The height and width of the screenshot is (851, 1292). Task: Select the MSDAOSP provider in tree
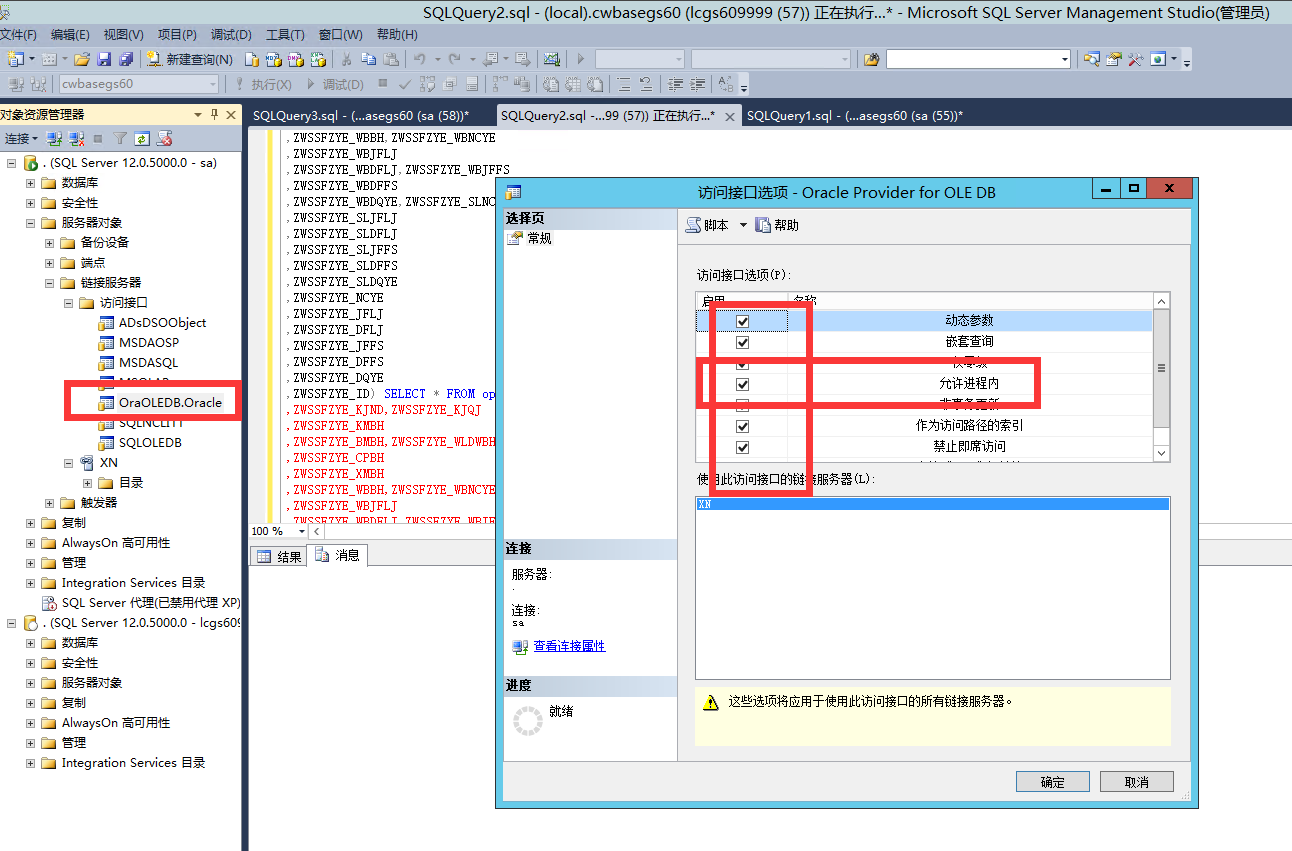point(148,343)
